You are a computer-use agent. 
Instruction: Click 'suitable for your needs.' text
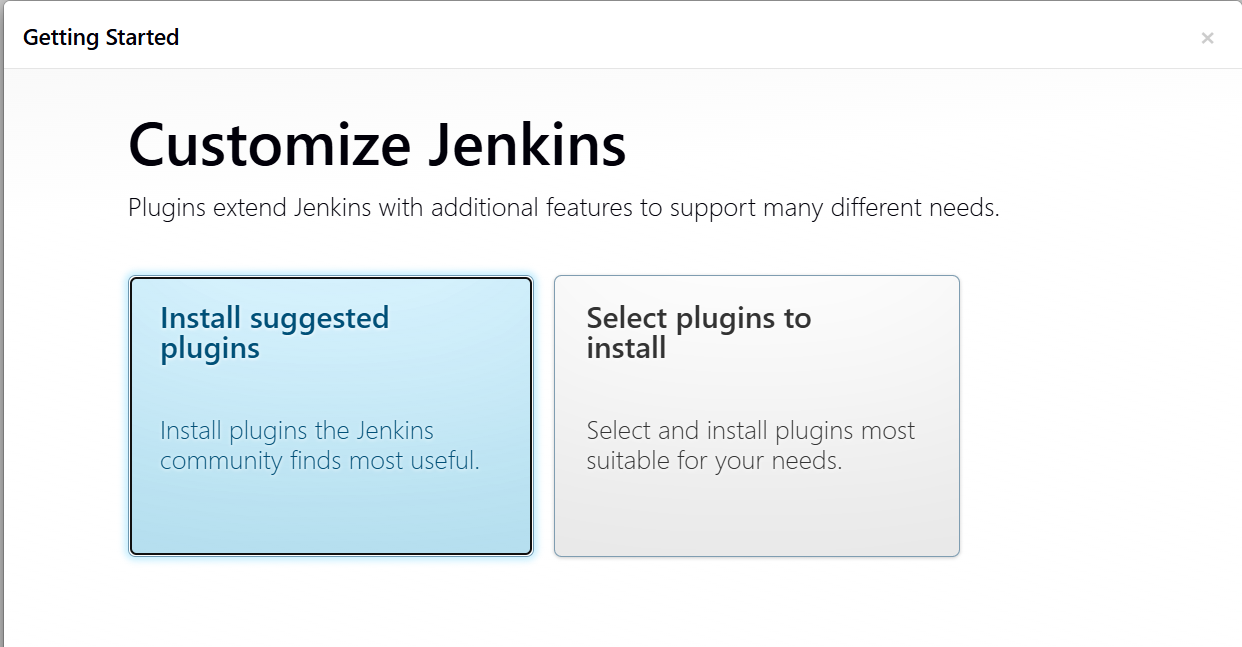pyautogui.click(x=714, y=461)
